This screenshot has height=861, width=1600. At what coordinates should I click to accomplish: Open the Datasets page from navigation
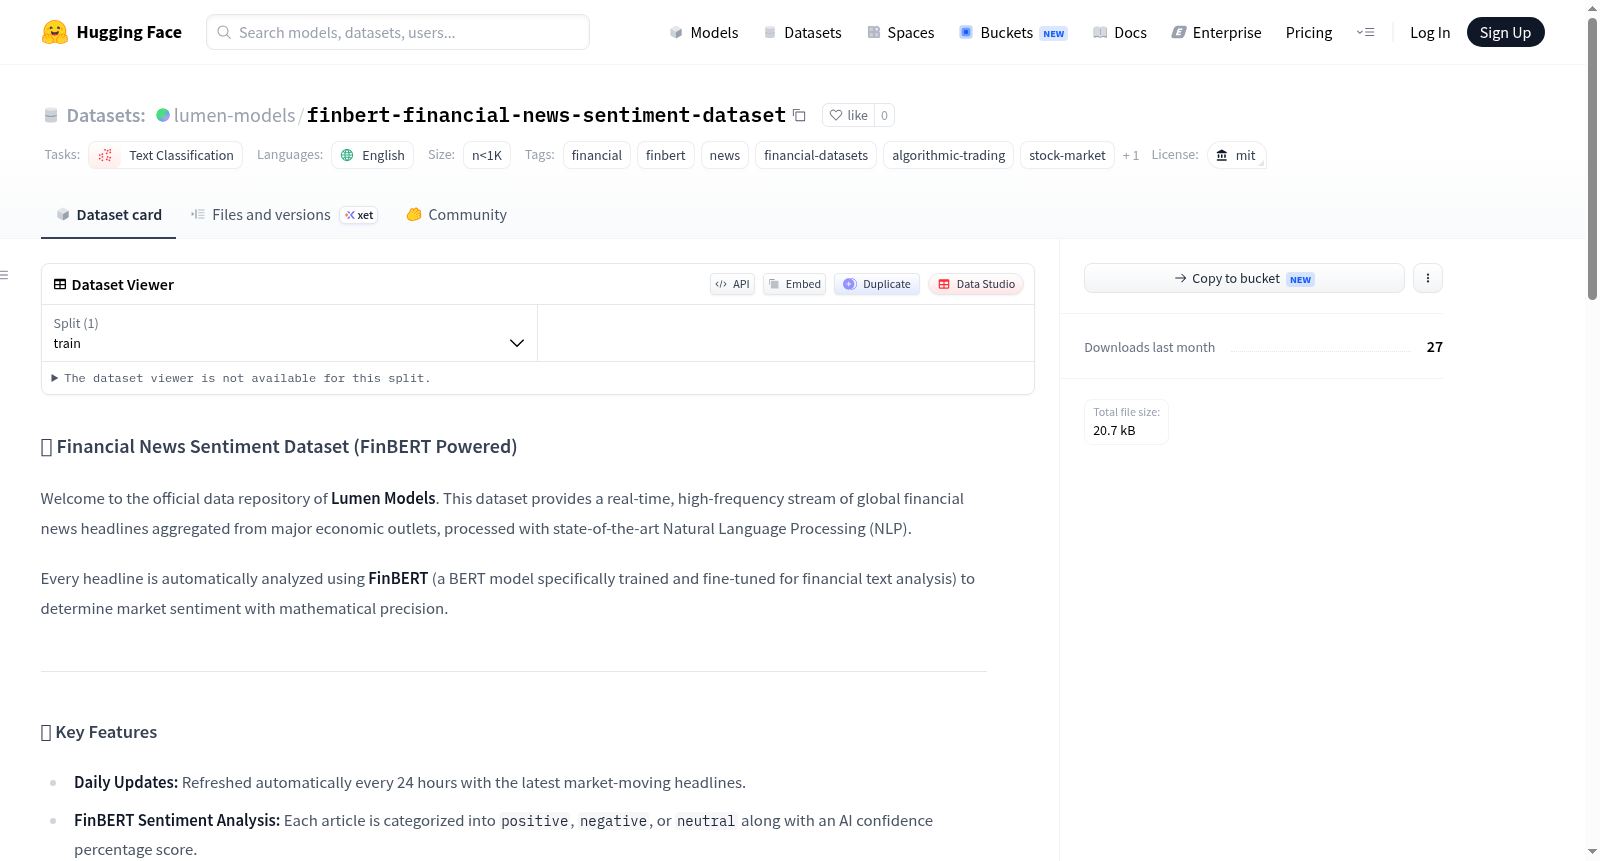802,32
